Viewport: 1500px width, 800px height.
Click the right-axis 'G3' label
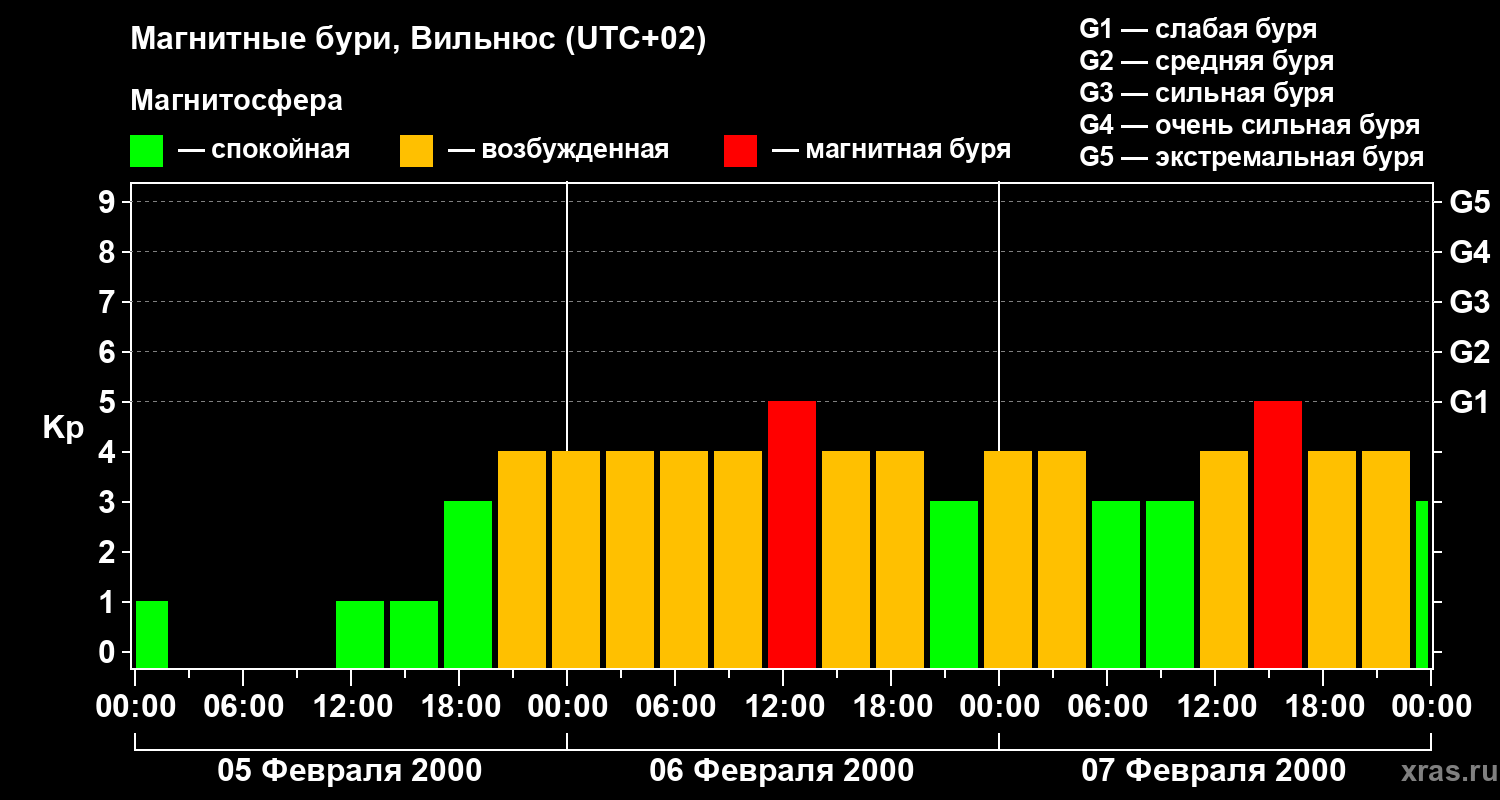click(1469, 302)
